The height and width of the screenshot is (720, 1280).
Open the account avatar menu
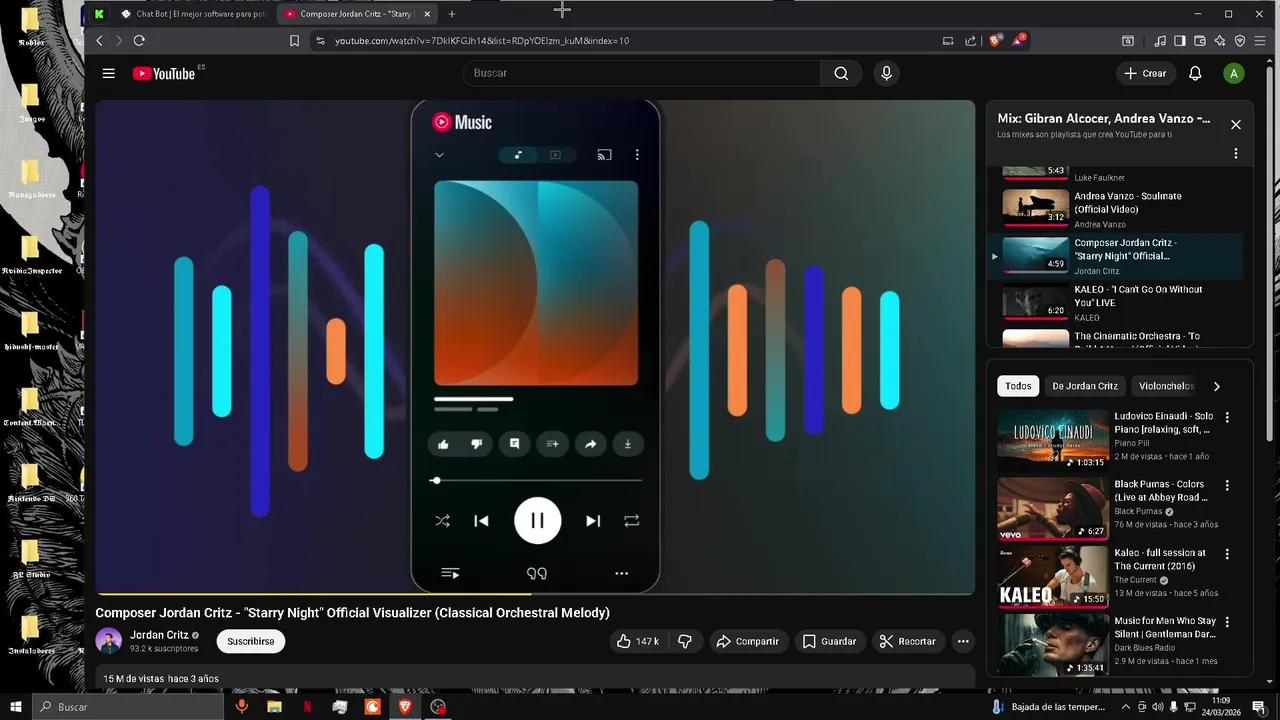tap(1233, 73)
